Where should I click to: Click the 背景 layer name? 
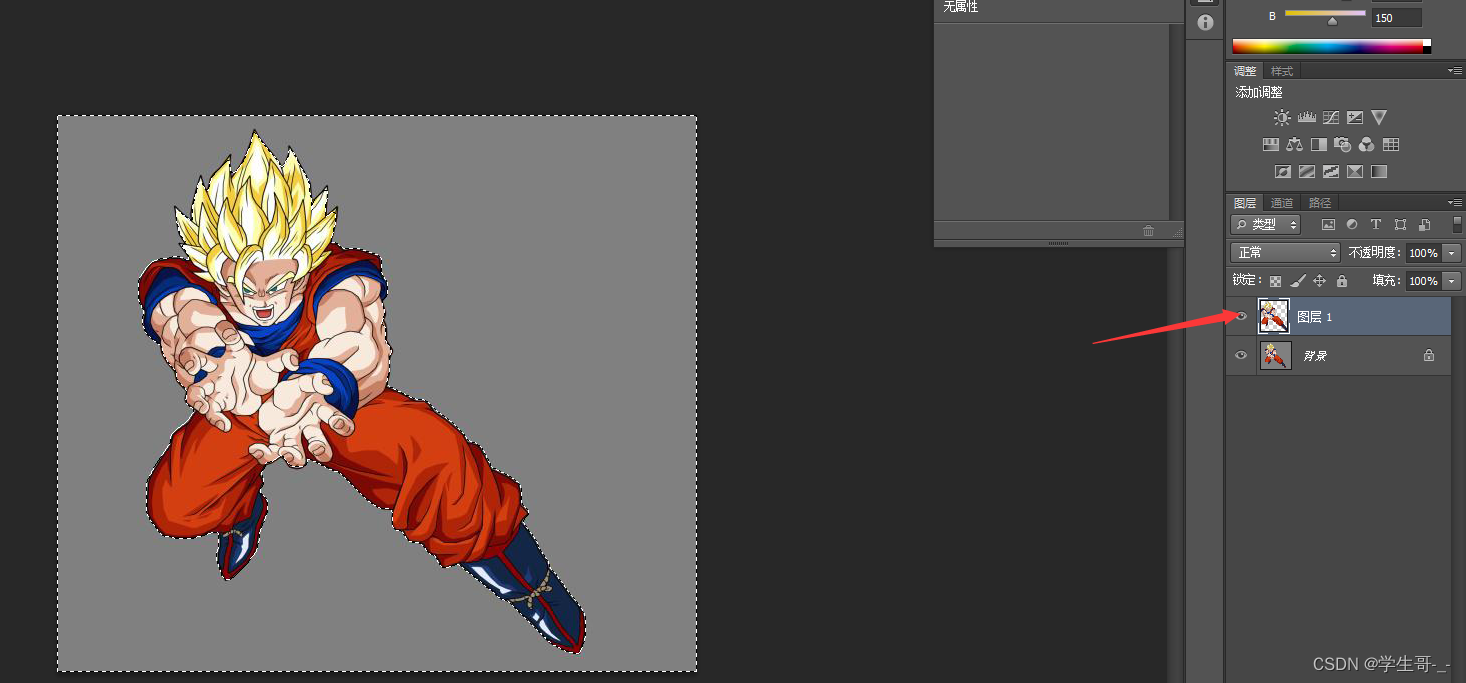pos(1314,356)
